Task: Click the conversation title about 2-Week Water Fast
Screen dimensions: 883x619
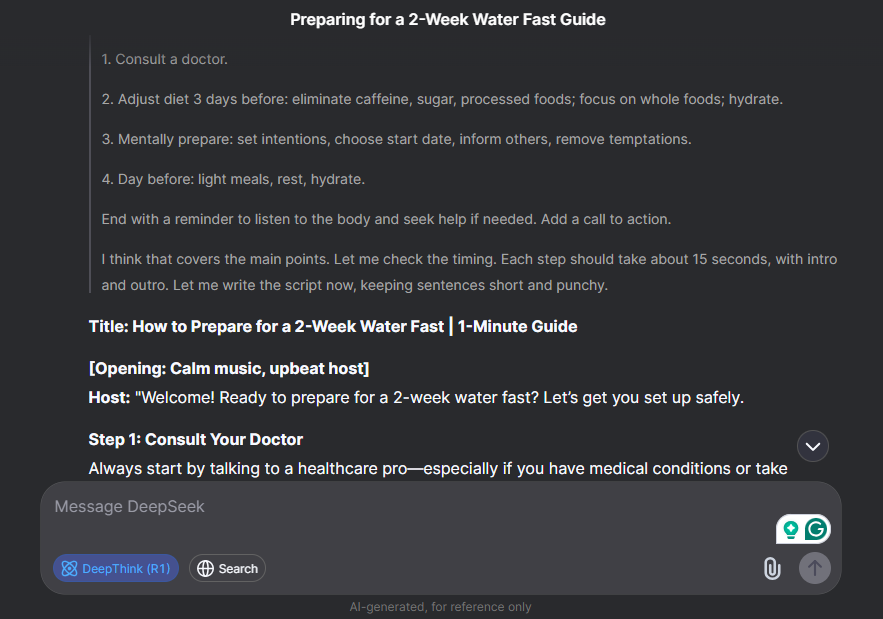Action: pyautogui.click(x=448, y=20)
